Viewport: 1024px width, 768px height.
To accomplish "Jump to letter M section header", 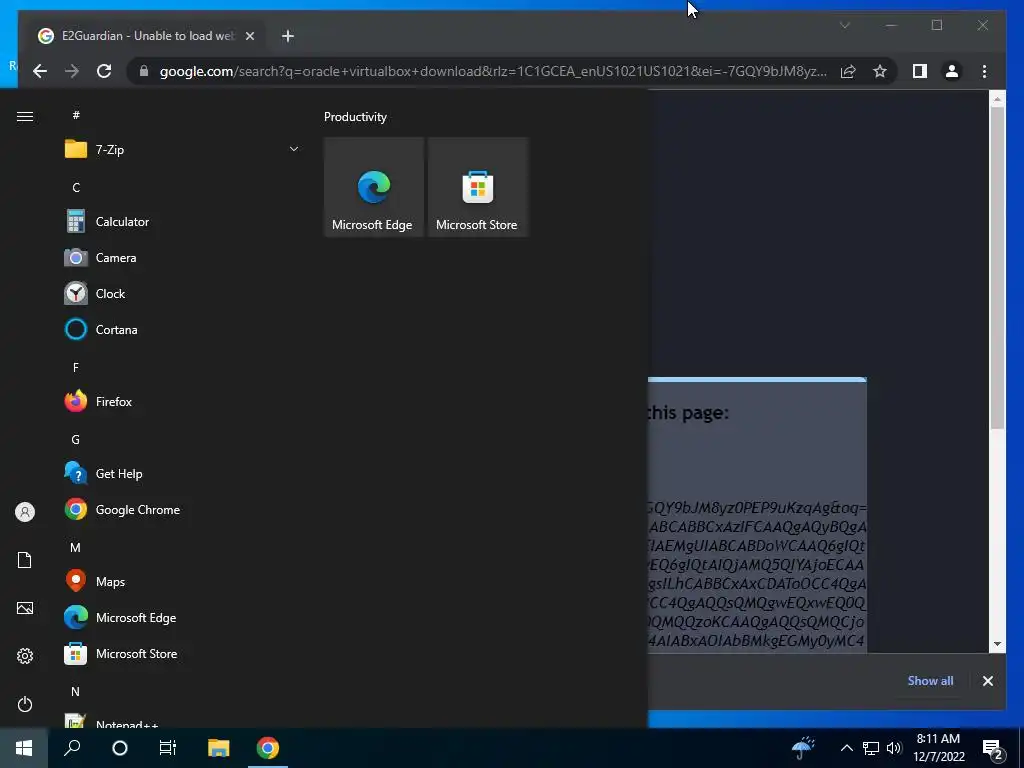I will point(76,547).
